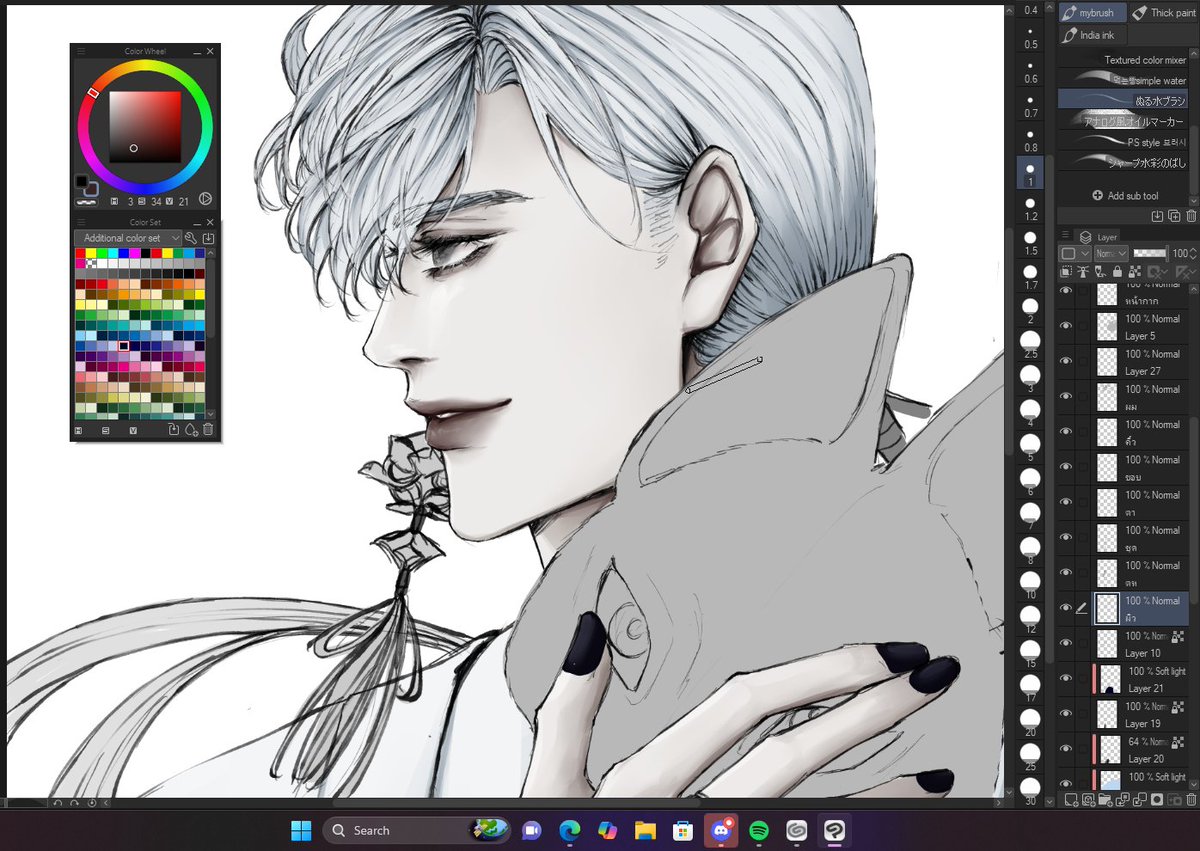1200x851 pixels.
Task: Toggle Clip to Layer Below icon
Action: tap(1067, 272)
